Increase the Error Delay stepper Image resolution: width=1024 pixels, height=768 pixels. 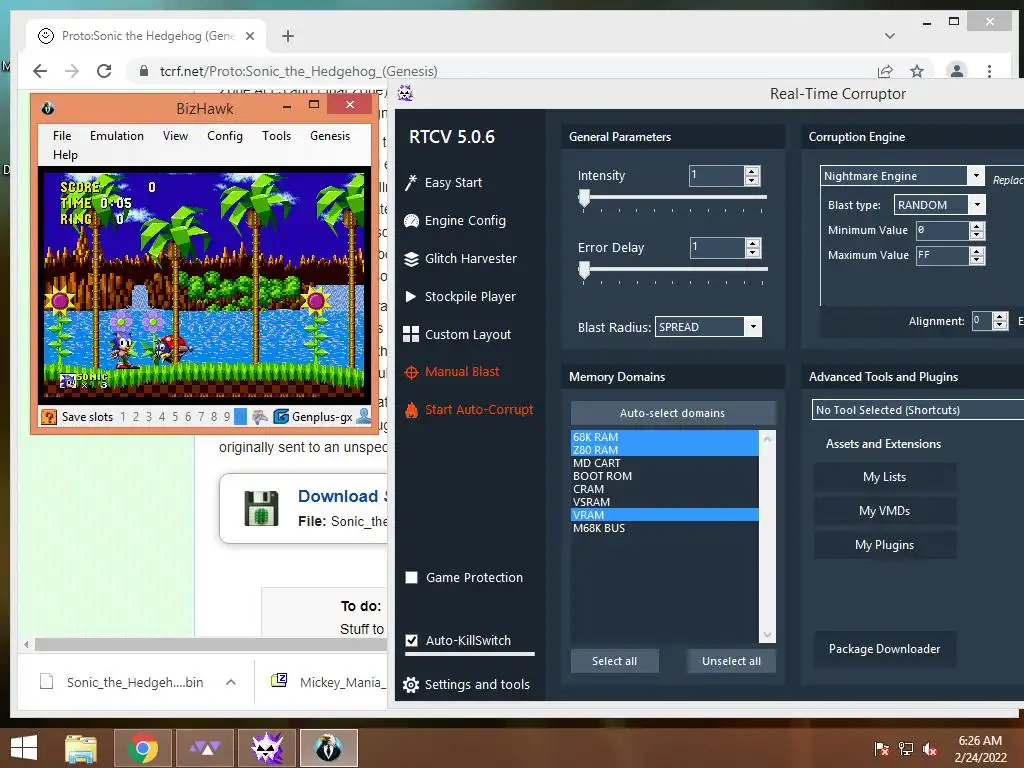[x=752, y=243]
